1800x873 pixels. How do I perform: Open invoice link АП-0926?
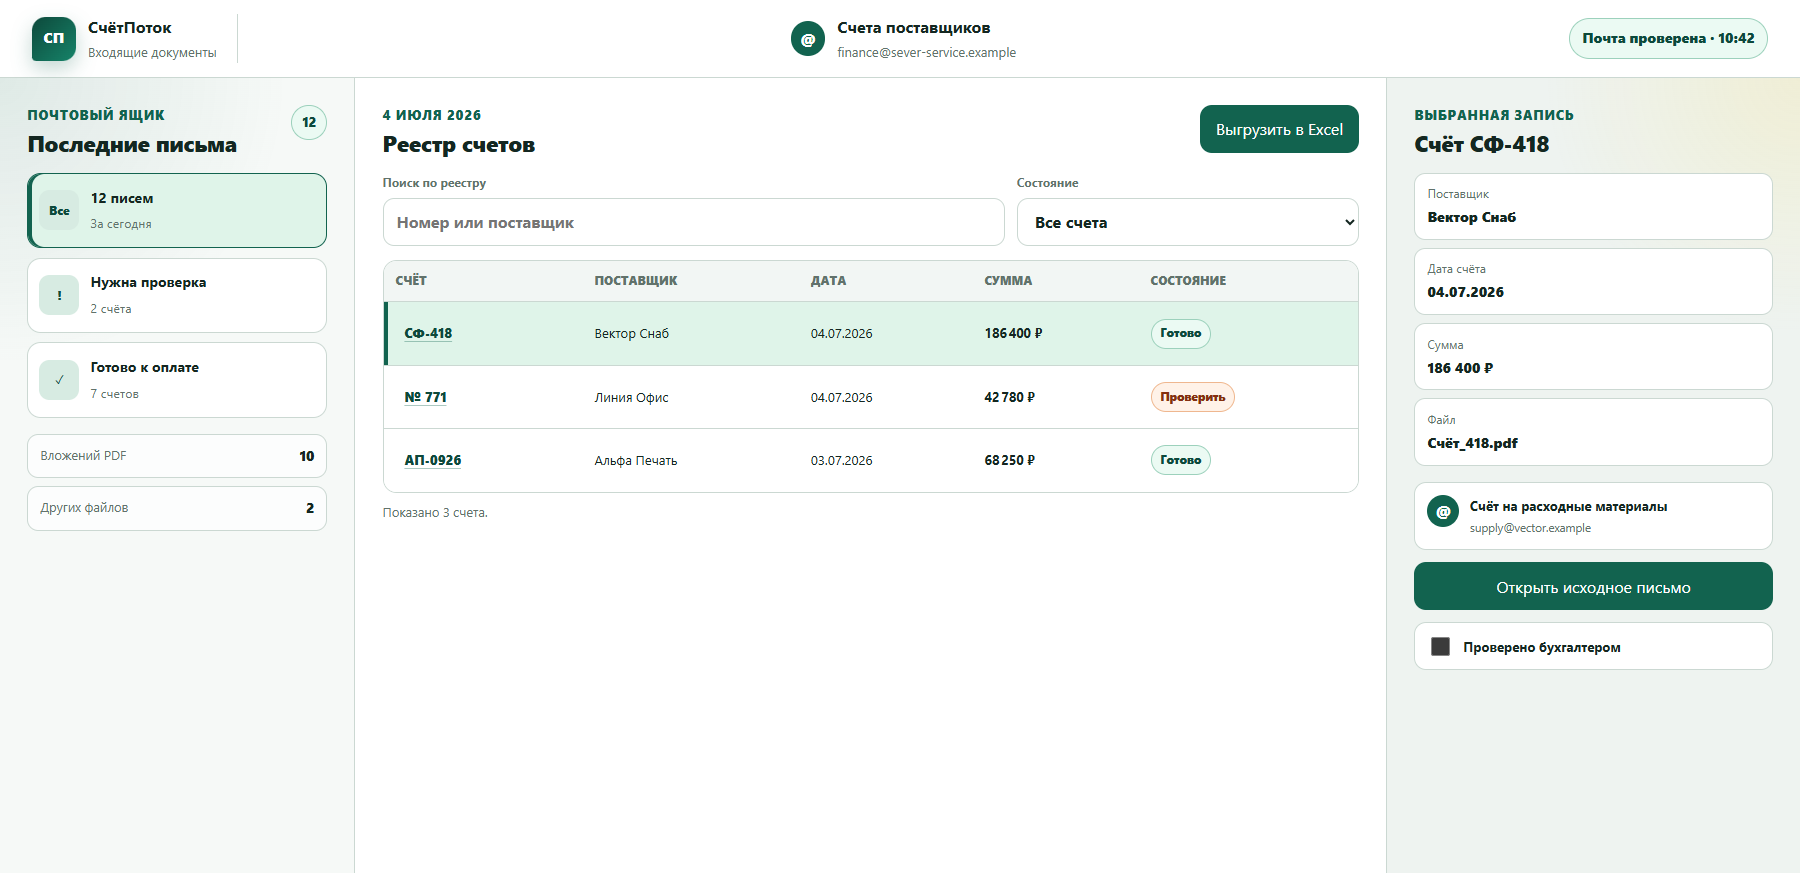[433, 460]
